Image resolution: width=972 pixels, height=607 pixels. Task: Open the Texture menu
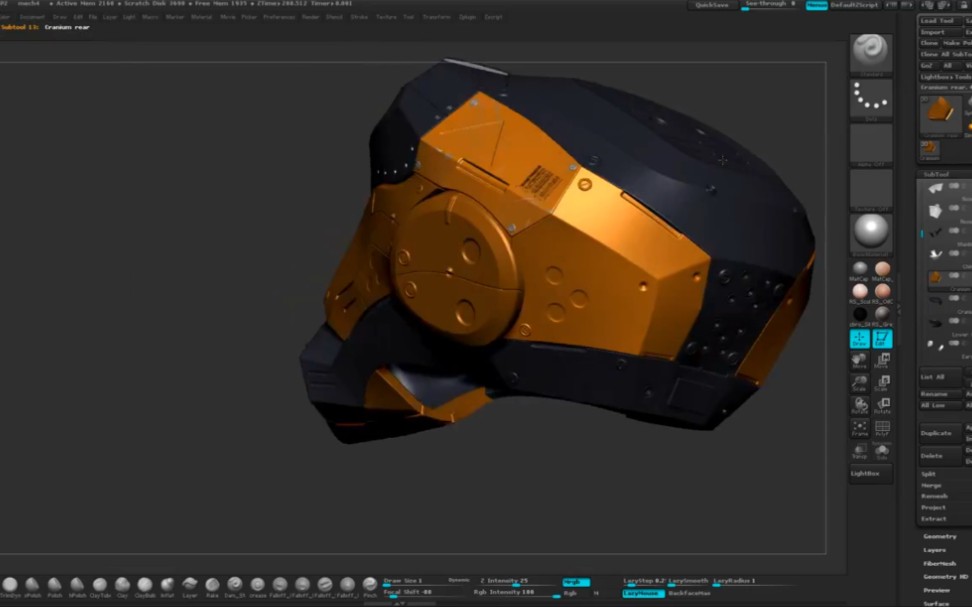click(386, 17)
